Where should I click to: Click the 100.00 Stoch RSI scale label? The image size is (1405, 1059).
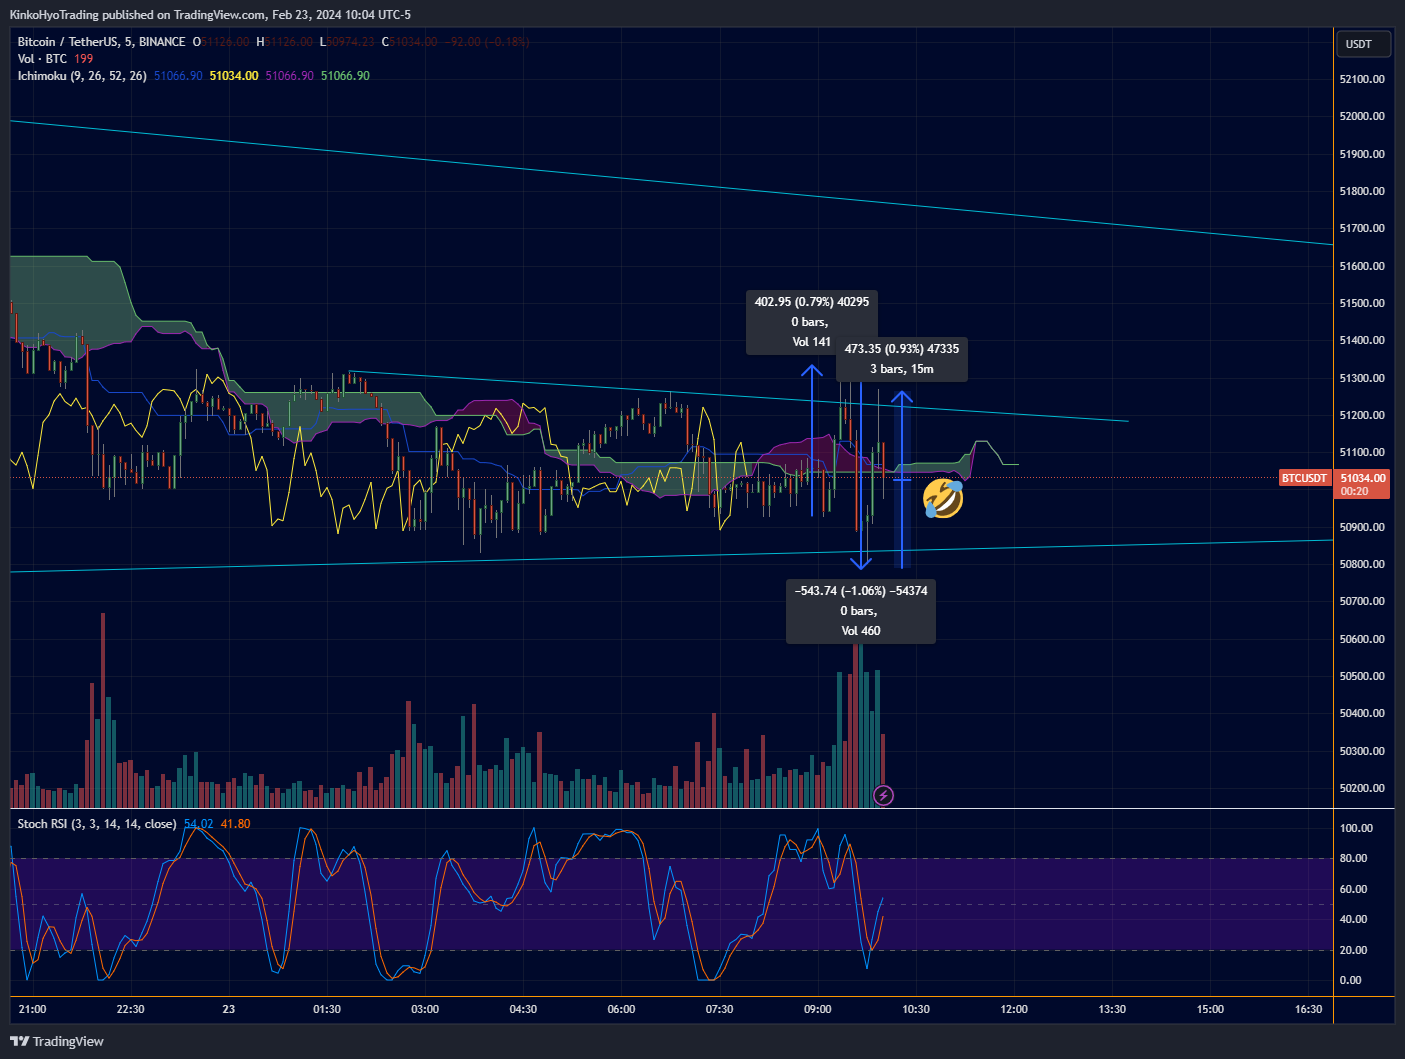pyautogui.click(x=1356, y=828)
